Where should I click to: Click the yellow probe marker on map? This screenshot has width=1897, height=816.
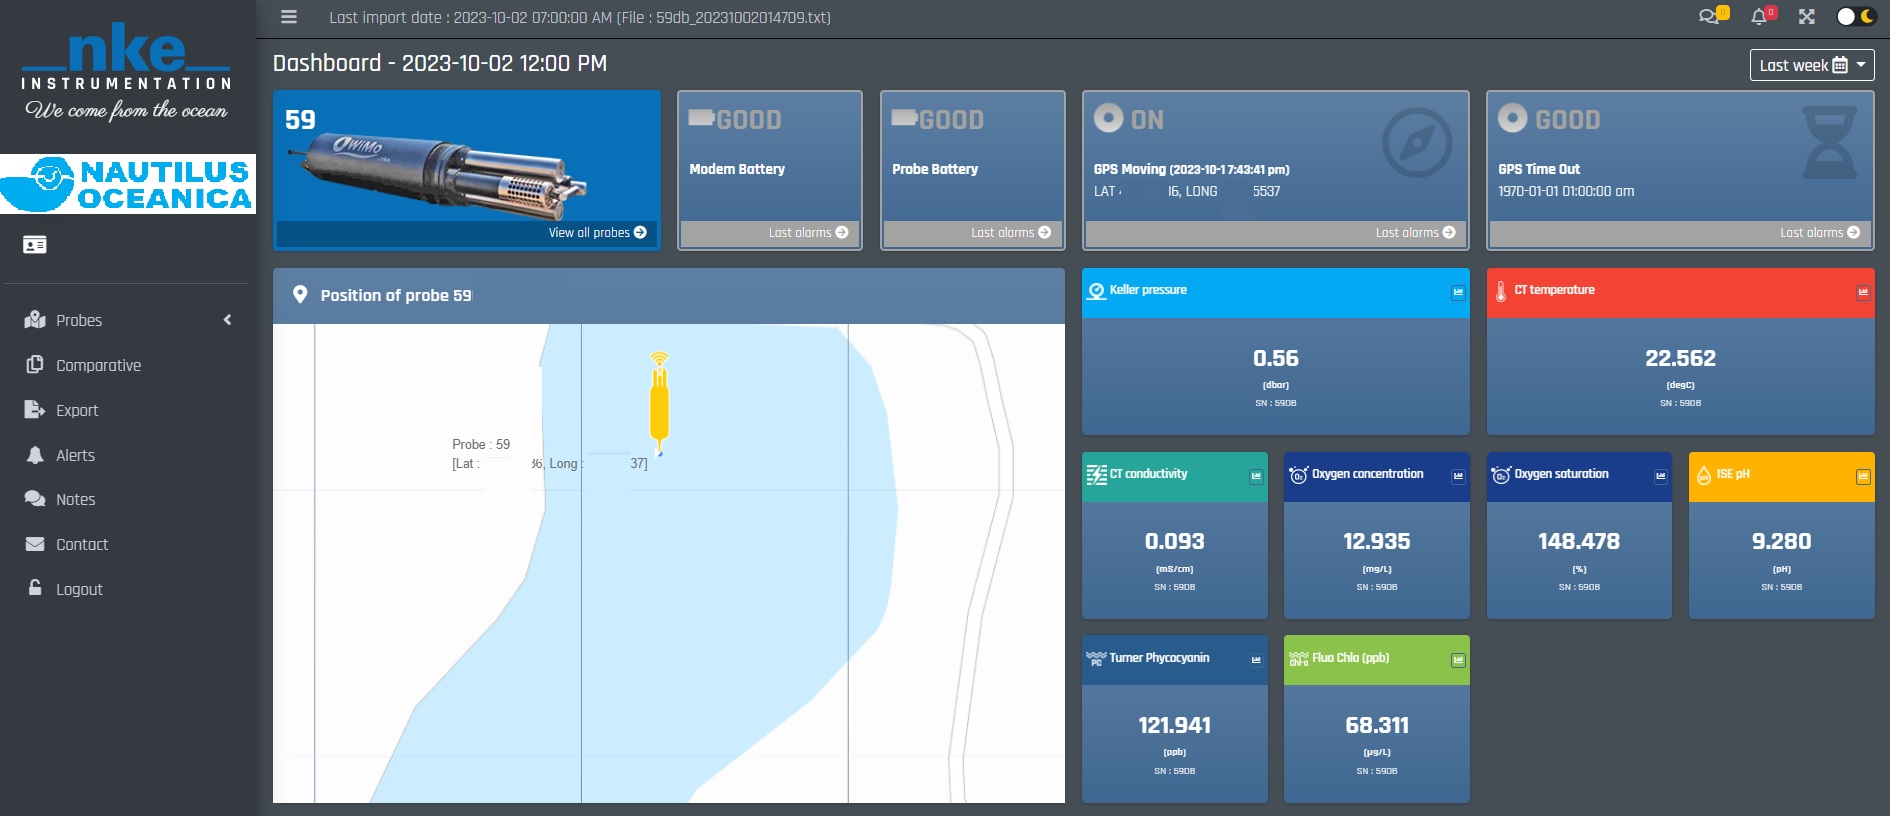(659, 405)
